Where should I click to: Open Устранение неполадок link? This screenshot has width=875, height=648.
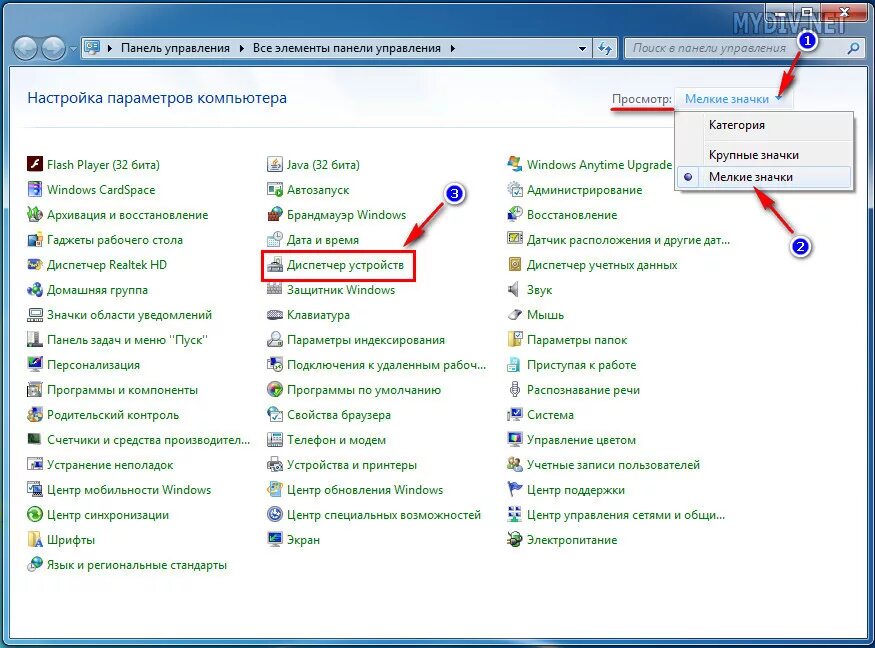click(x=110, y=465)
